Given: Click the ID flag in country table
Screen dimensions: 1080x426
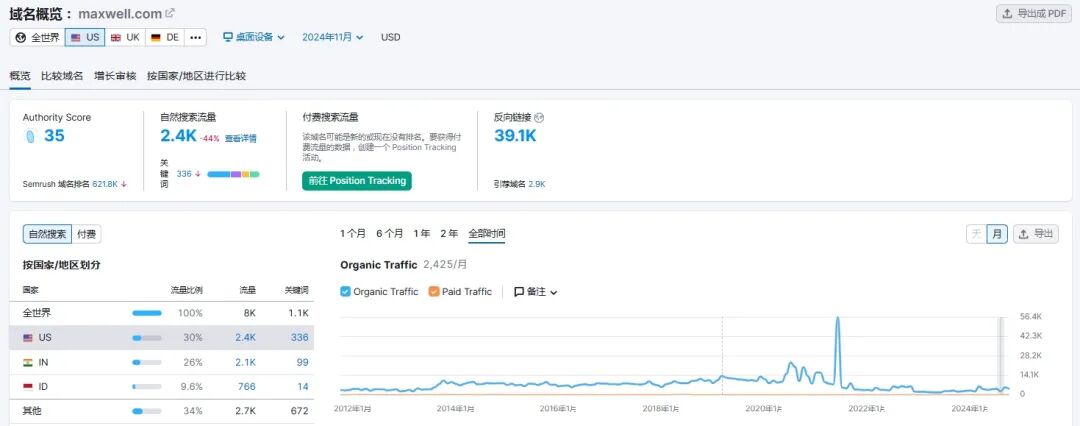Looking at the screenshot, I should point(28,387).
